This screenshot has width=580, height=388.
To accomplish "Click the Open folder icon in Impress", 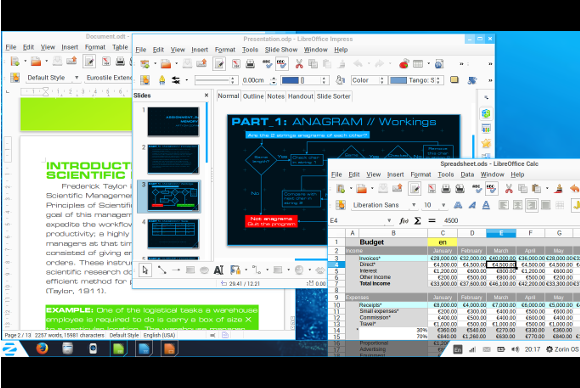I will tap(166, 64).
